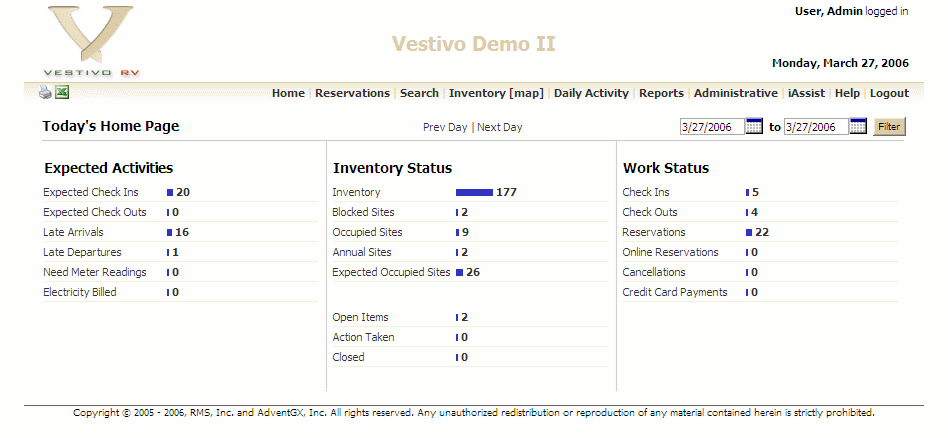Open the iAssist menu item
Image resolution: width=948 pixels, height=438 pixels.
(x=806, y=93)
